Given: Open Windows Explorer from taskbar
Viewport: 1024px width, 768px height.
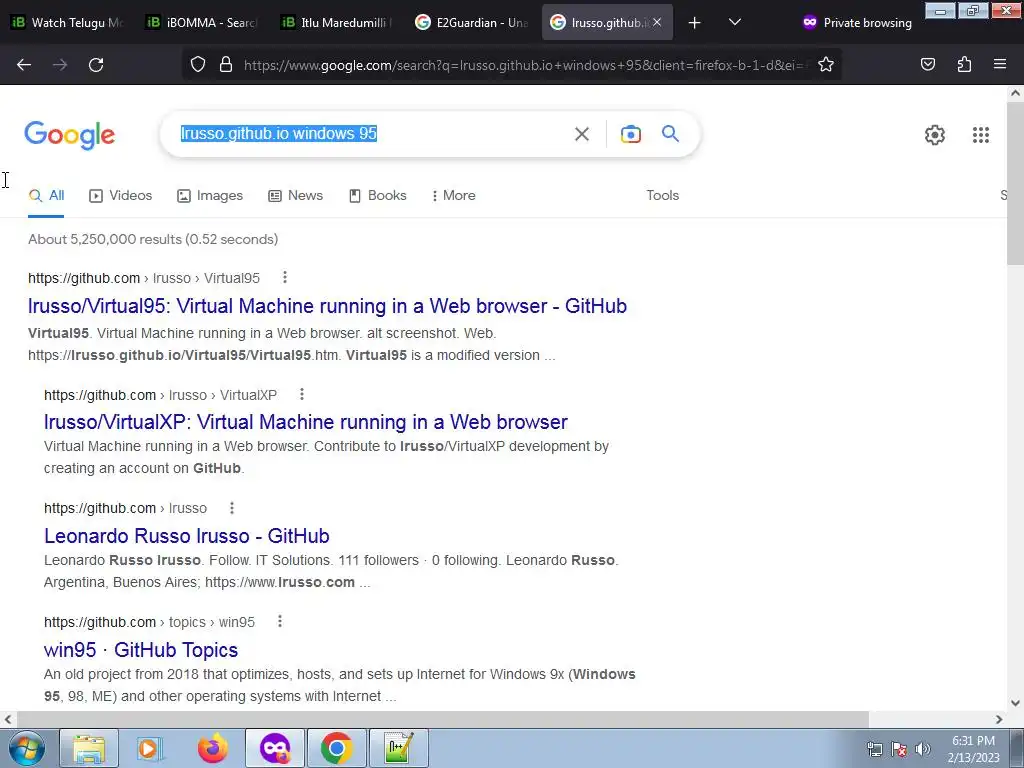Looking at the screenshot, I should click(x=89, y=748).
